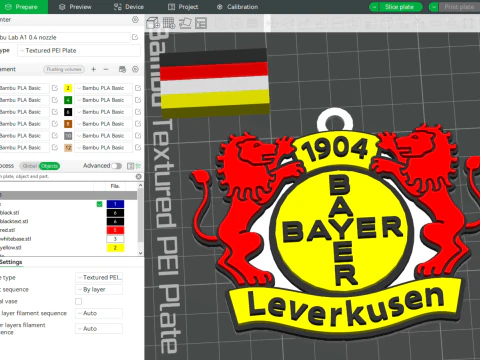This screenshot has height=360, width=480.
Task: Open filament 10 Bambu PLA Basic dropdown
Action: point(103,136)
